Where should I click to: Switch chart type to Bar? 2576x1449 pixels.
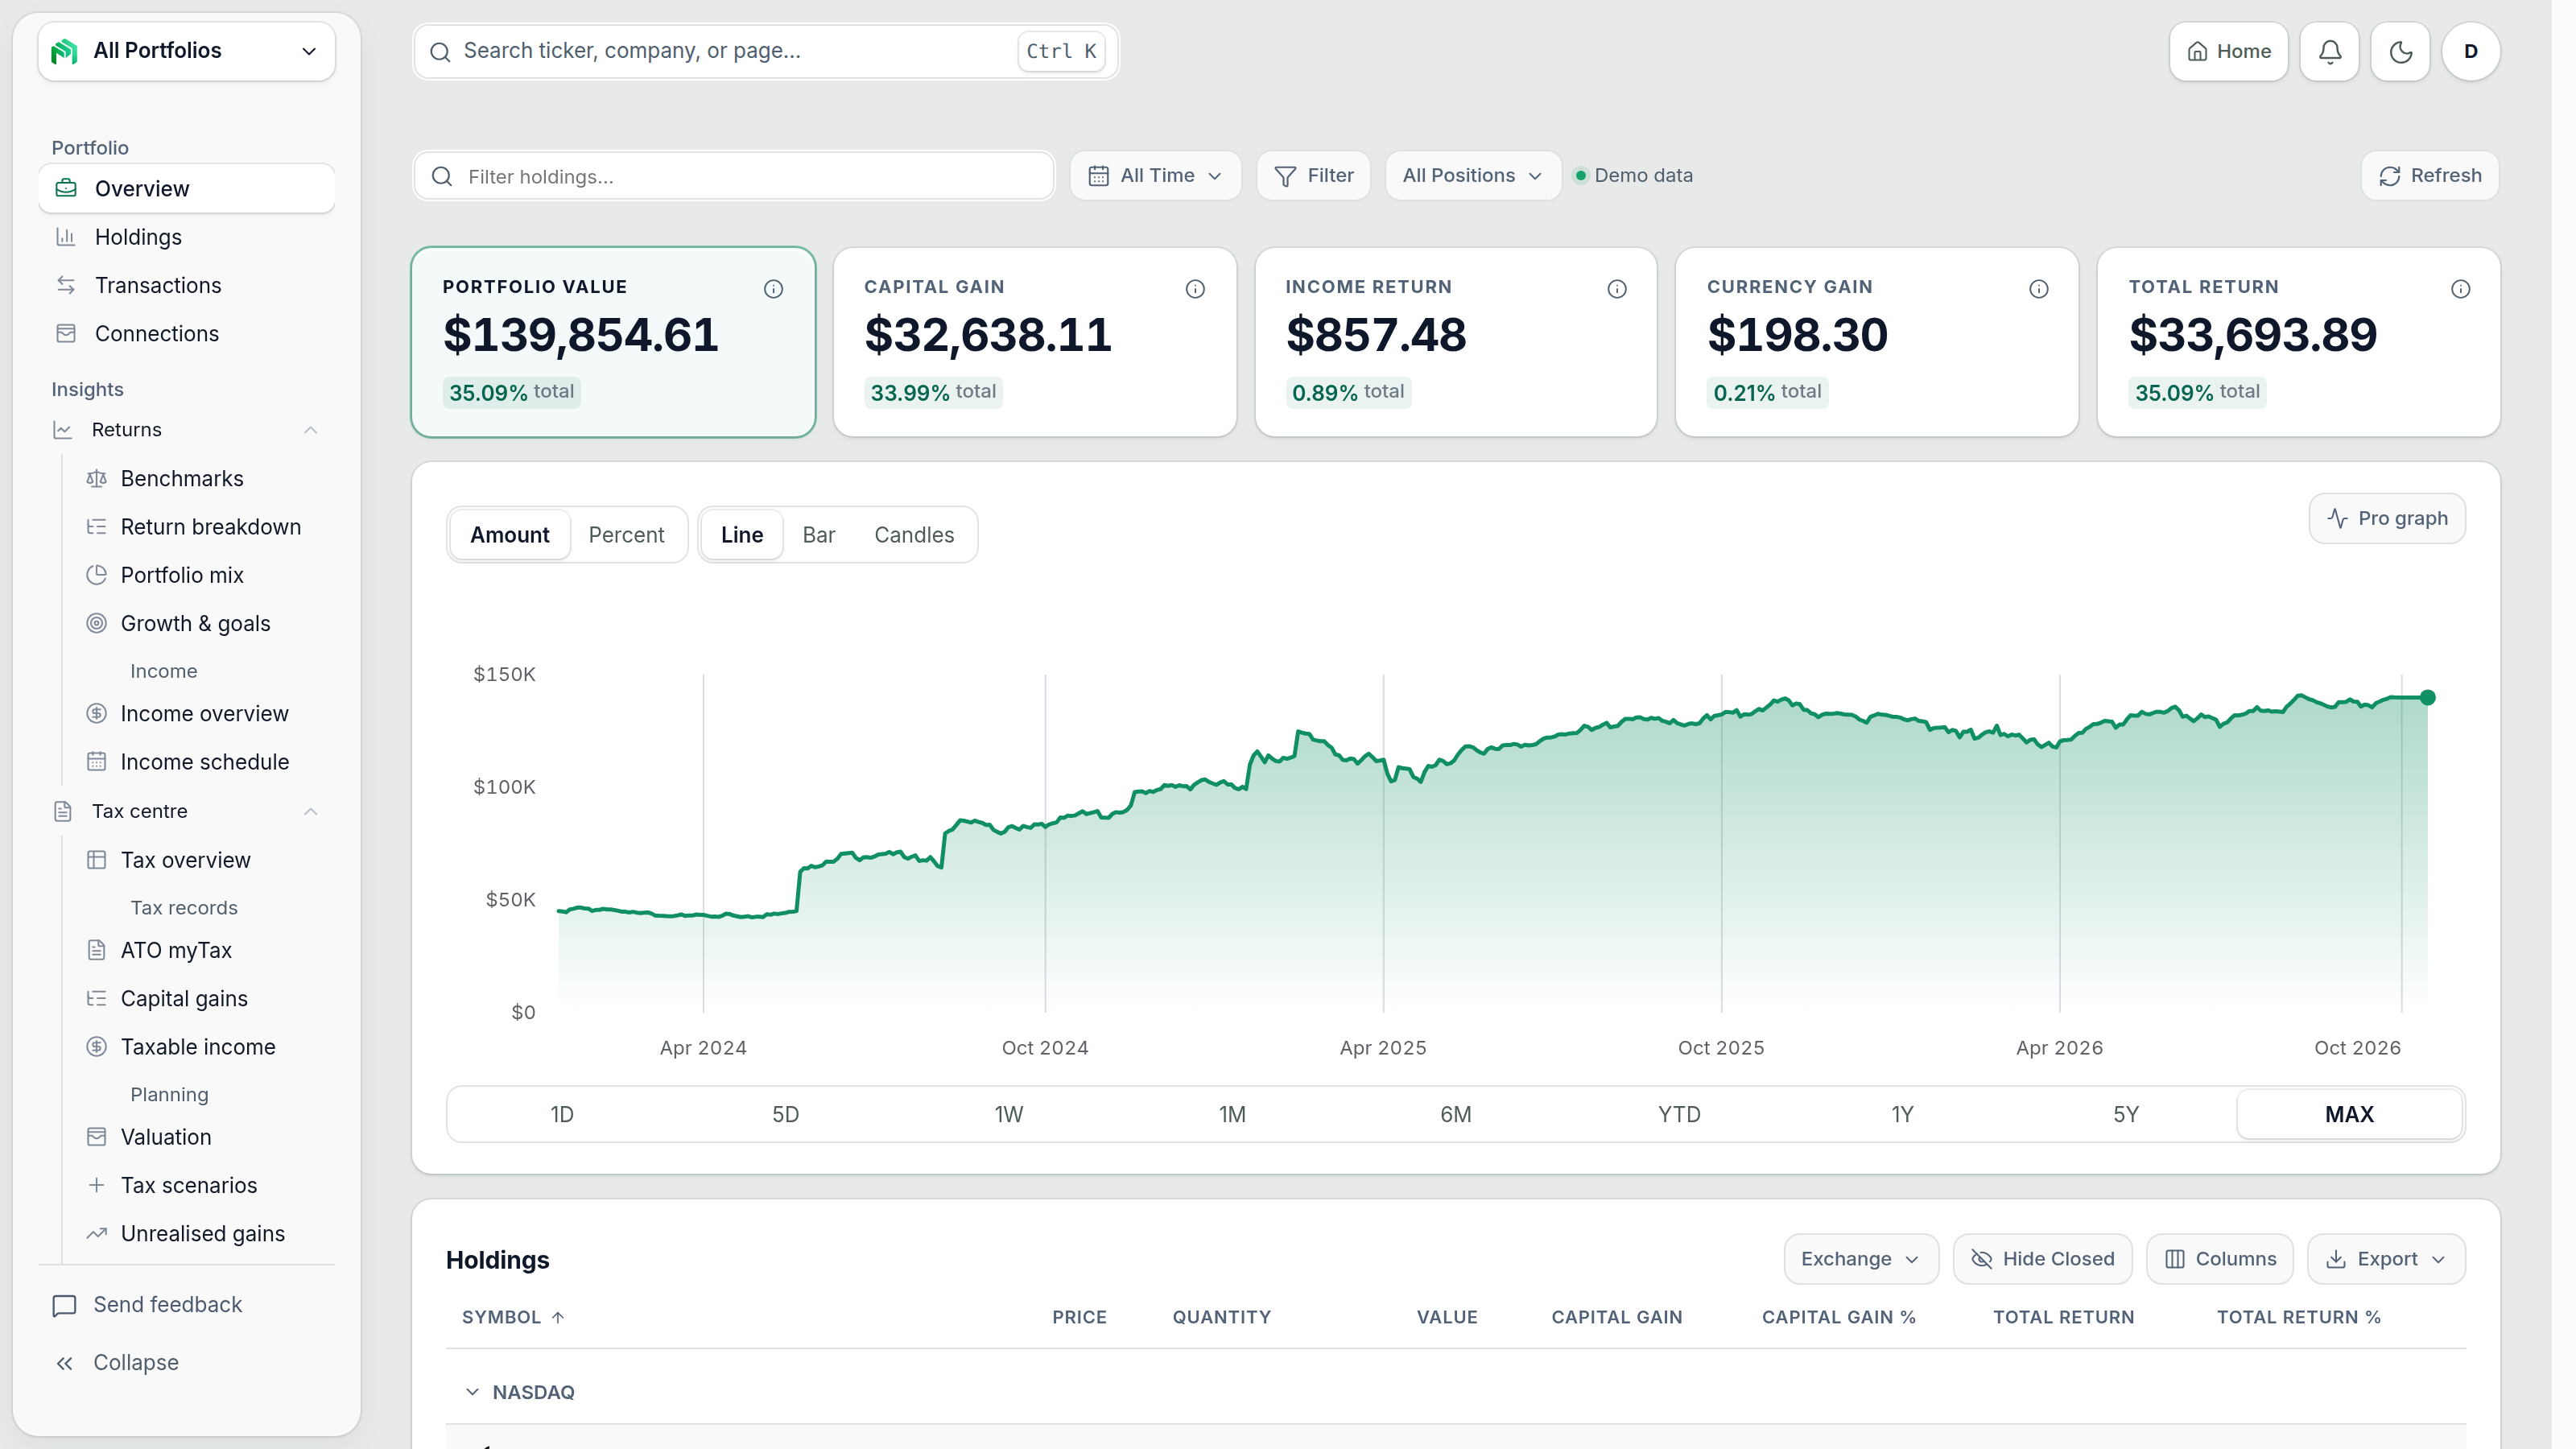(826, 540)
